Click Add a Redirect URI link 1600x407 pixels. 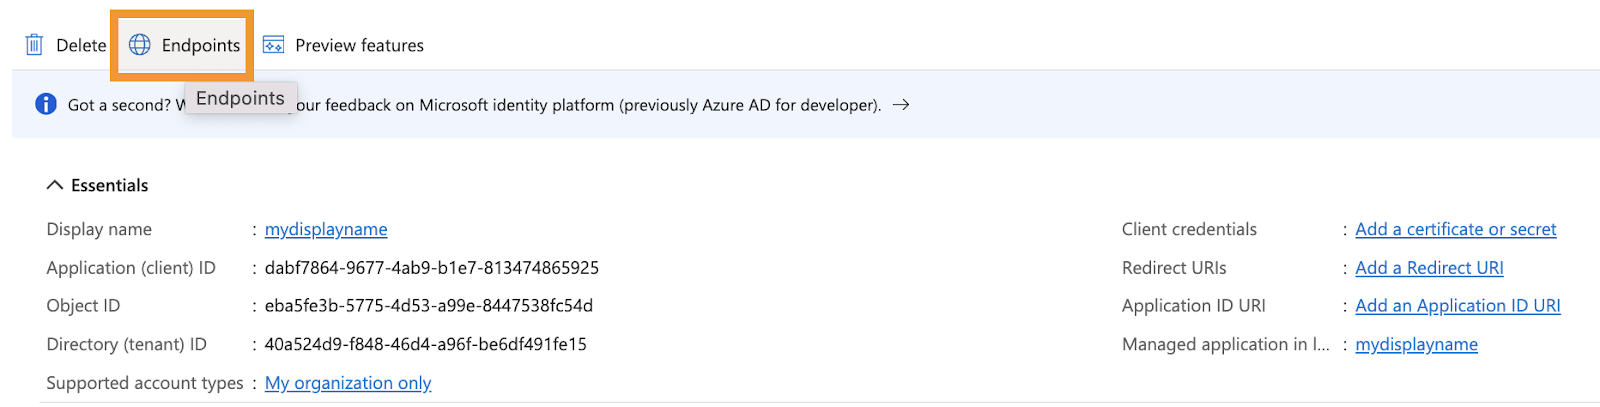(x=1429, y=268)
